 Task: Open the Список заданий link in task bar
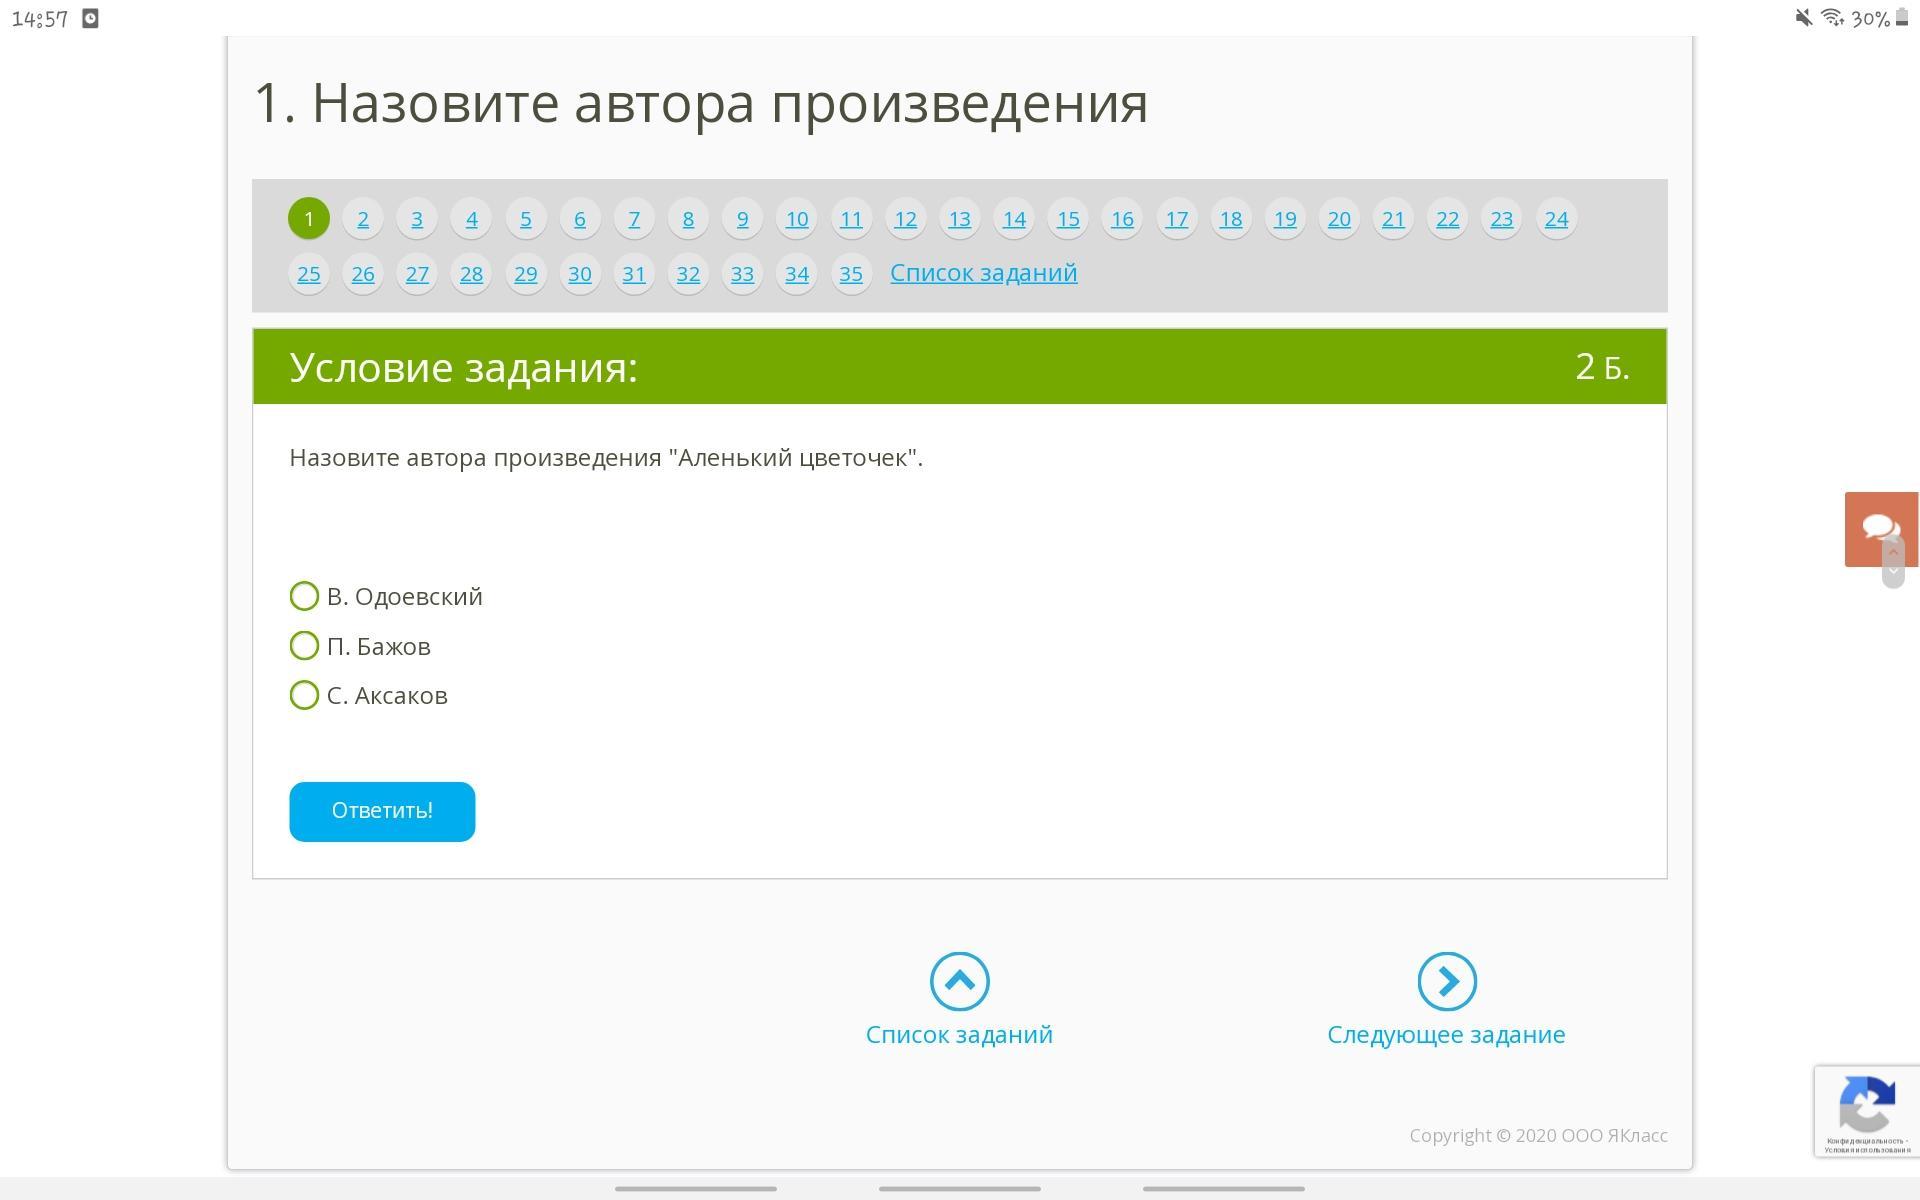[x=983, y=273]
